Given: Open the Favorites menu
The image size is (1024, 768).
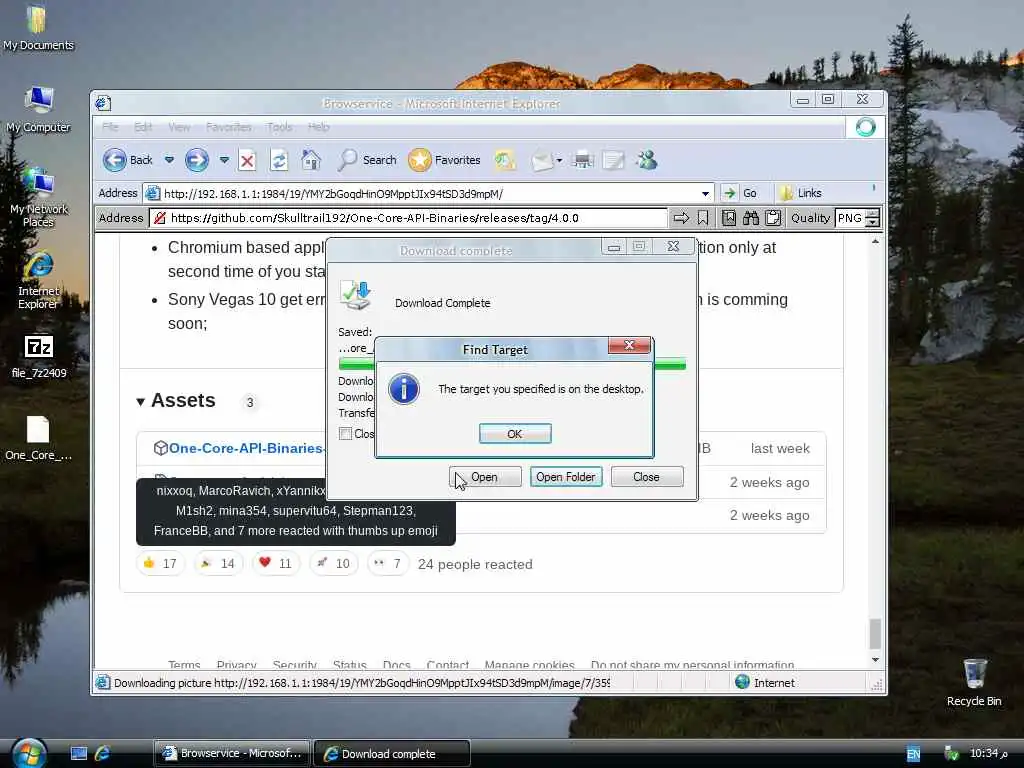Looking at the screenshot, I should pyautogui.click(x=229, y=127).
